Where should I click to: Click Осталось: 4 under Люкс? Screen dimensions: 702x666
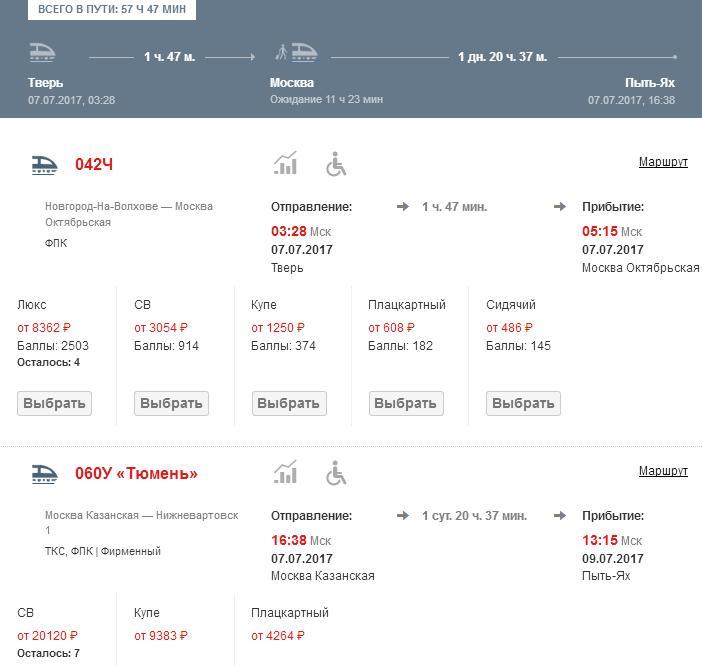[48, 362]
